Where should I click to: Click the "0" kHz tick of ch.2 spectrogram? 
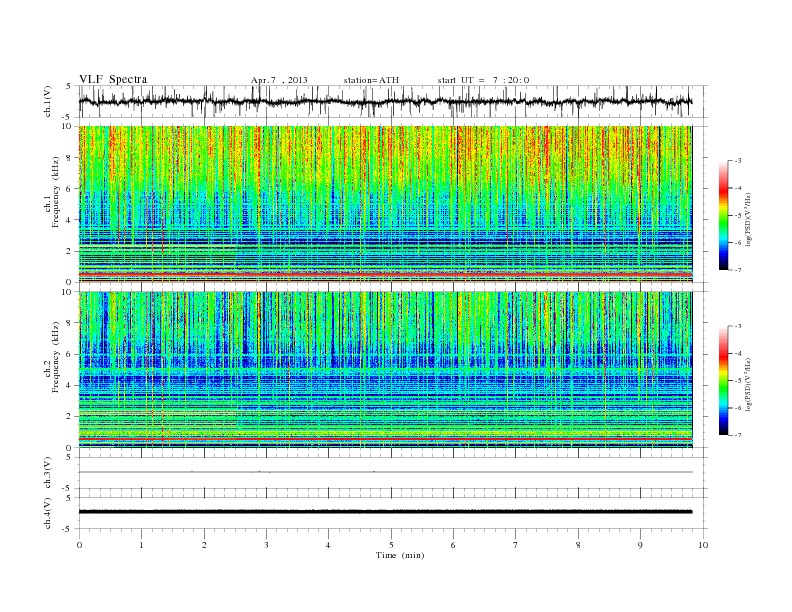71,448
